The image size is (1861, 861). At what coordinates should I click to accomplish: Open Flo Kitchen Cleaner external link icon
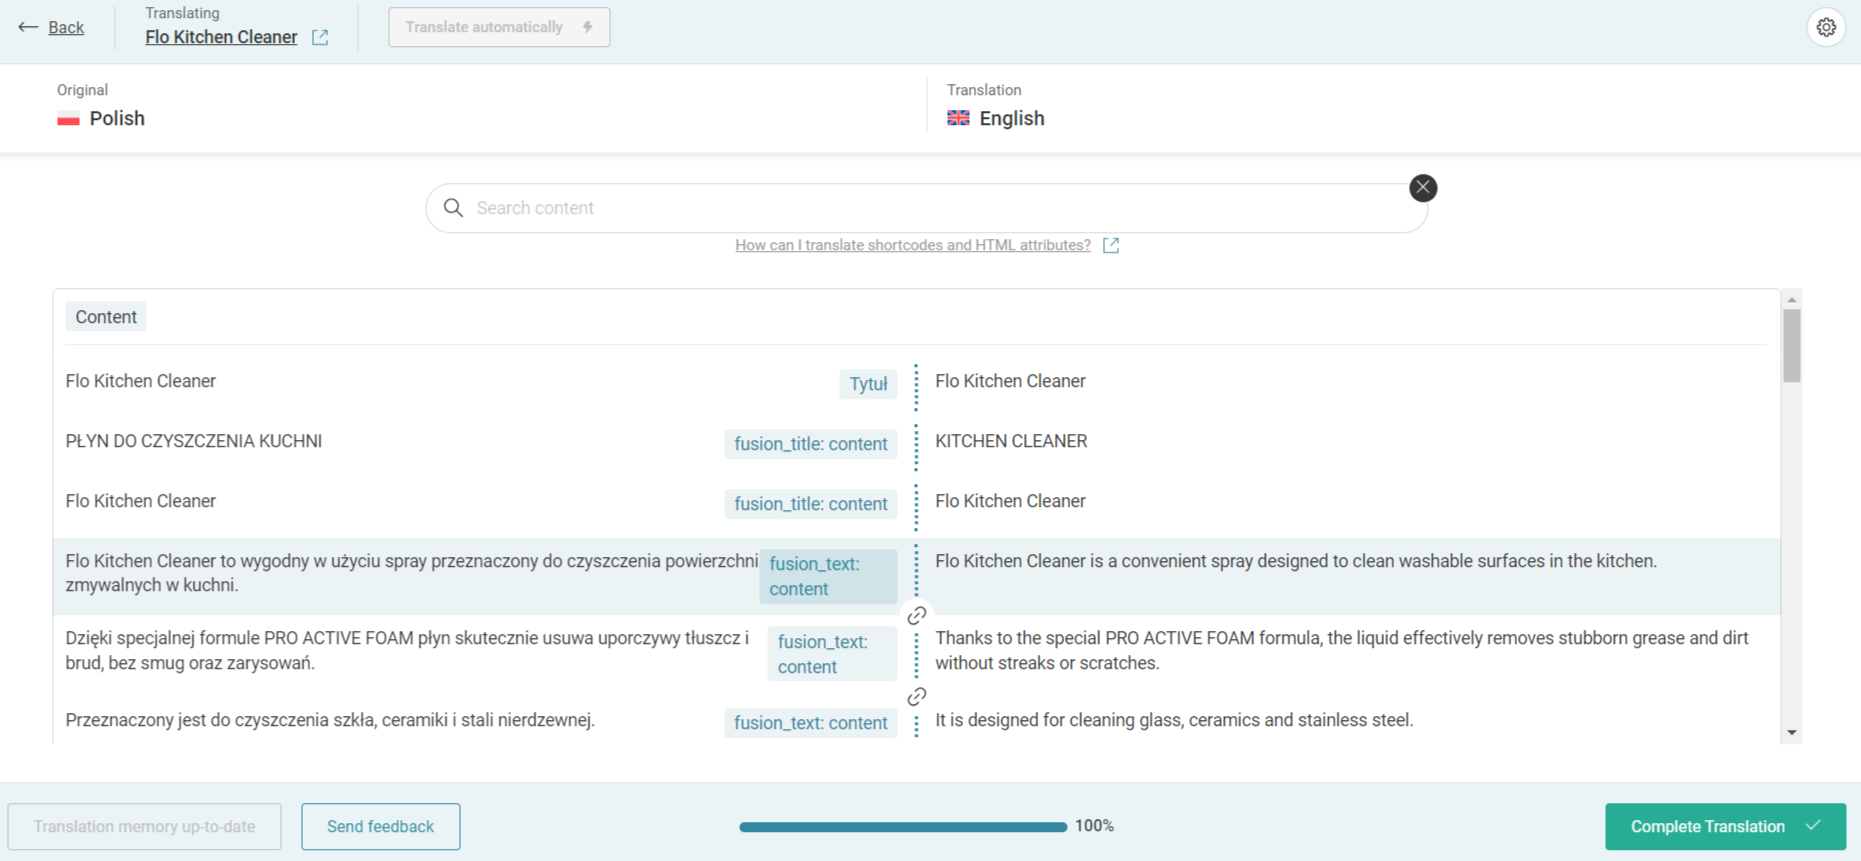tap(320, 37)
